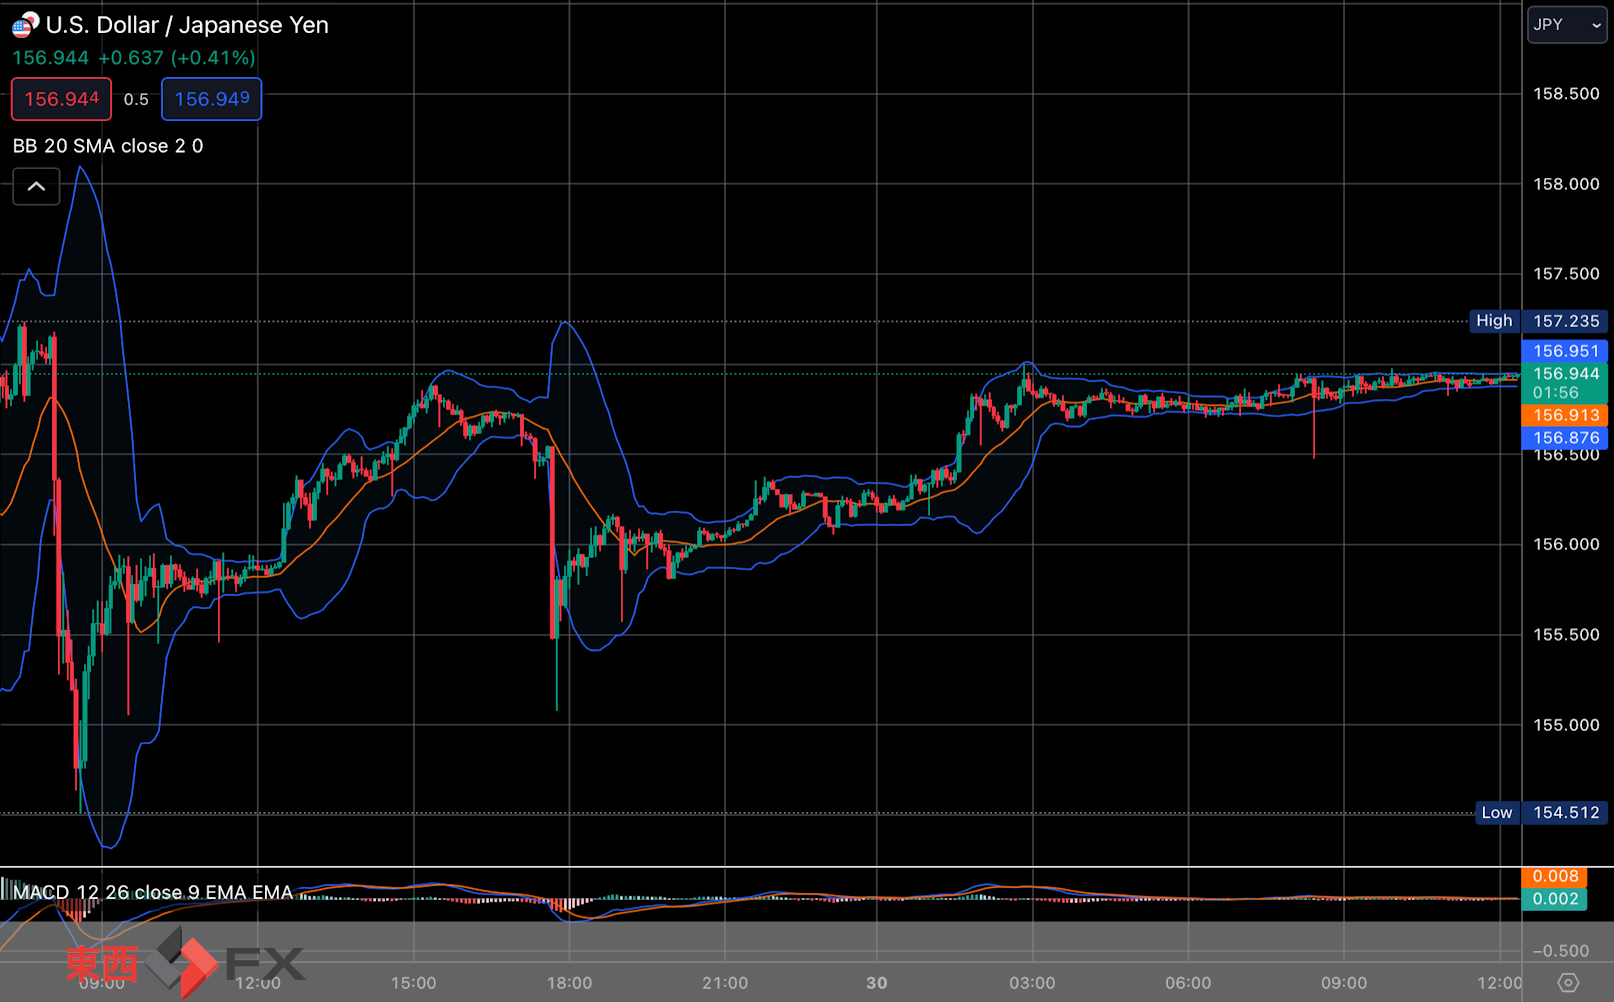This screenshot has height=1002, width=1614.
Task: Open chart settings hexagon gear icon
Action: pyautogui.click(x=1568, y=982)
